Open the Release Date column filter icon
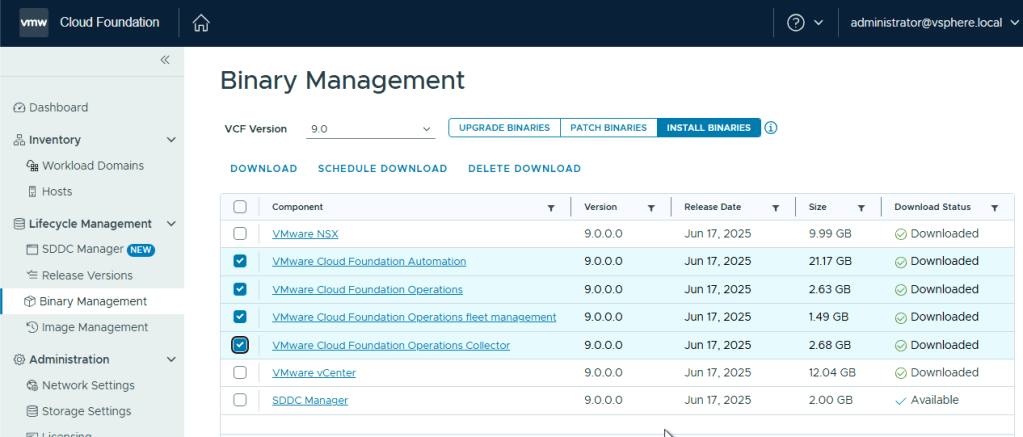The width and height of the screenshot is (1023, 437). click(x=776, y=208)
